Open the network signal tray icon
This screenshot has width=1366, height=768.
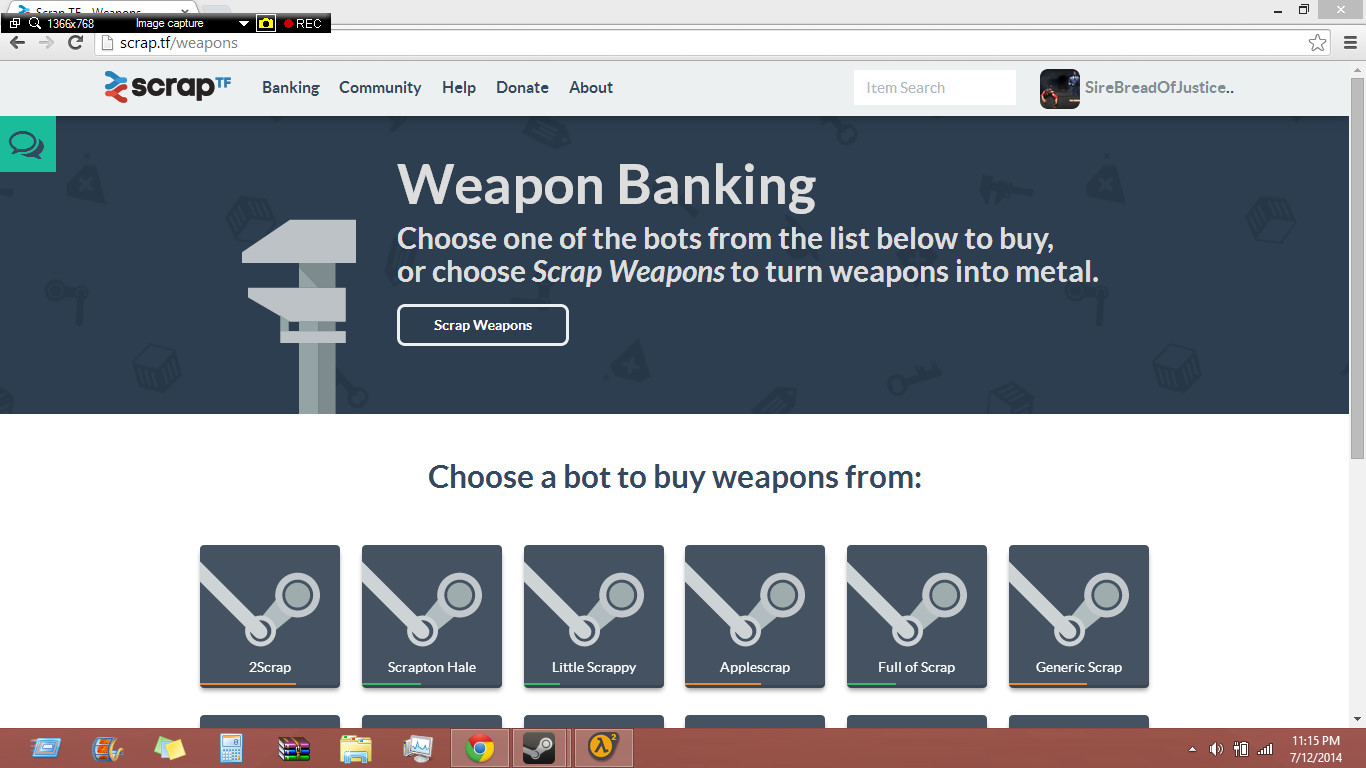(1265, 749)
